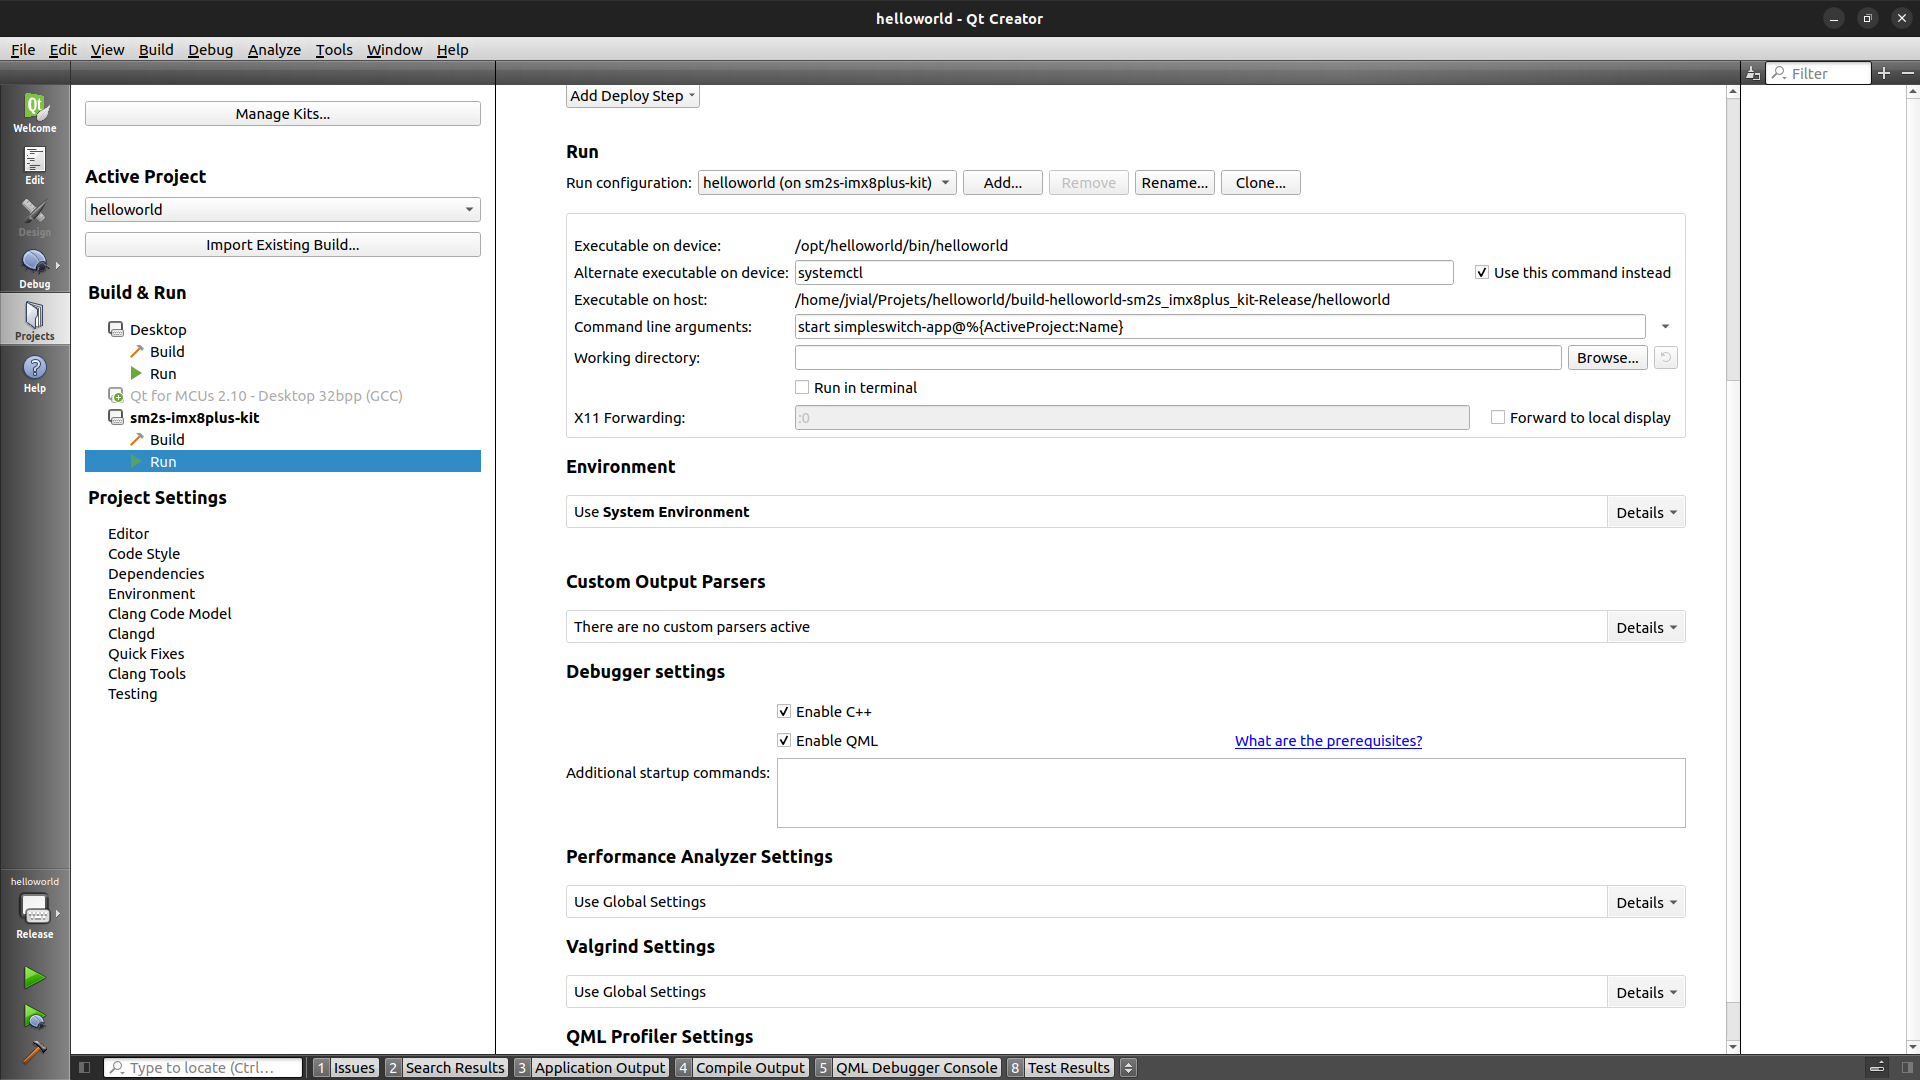Uncheck Use this command instead
Image resolution: width=1920 pixels, height=1080 pixels.
[1482, 273]
